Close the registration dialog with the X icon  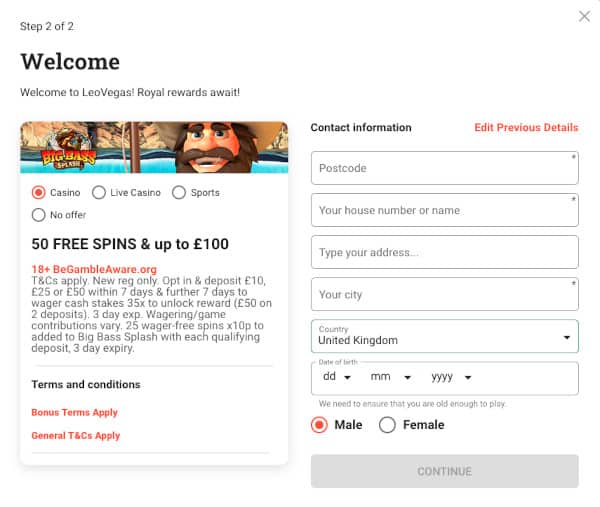[584, 16]
